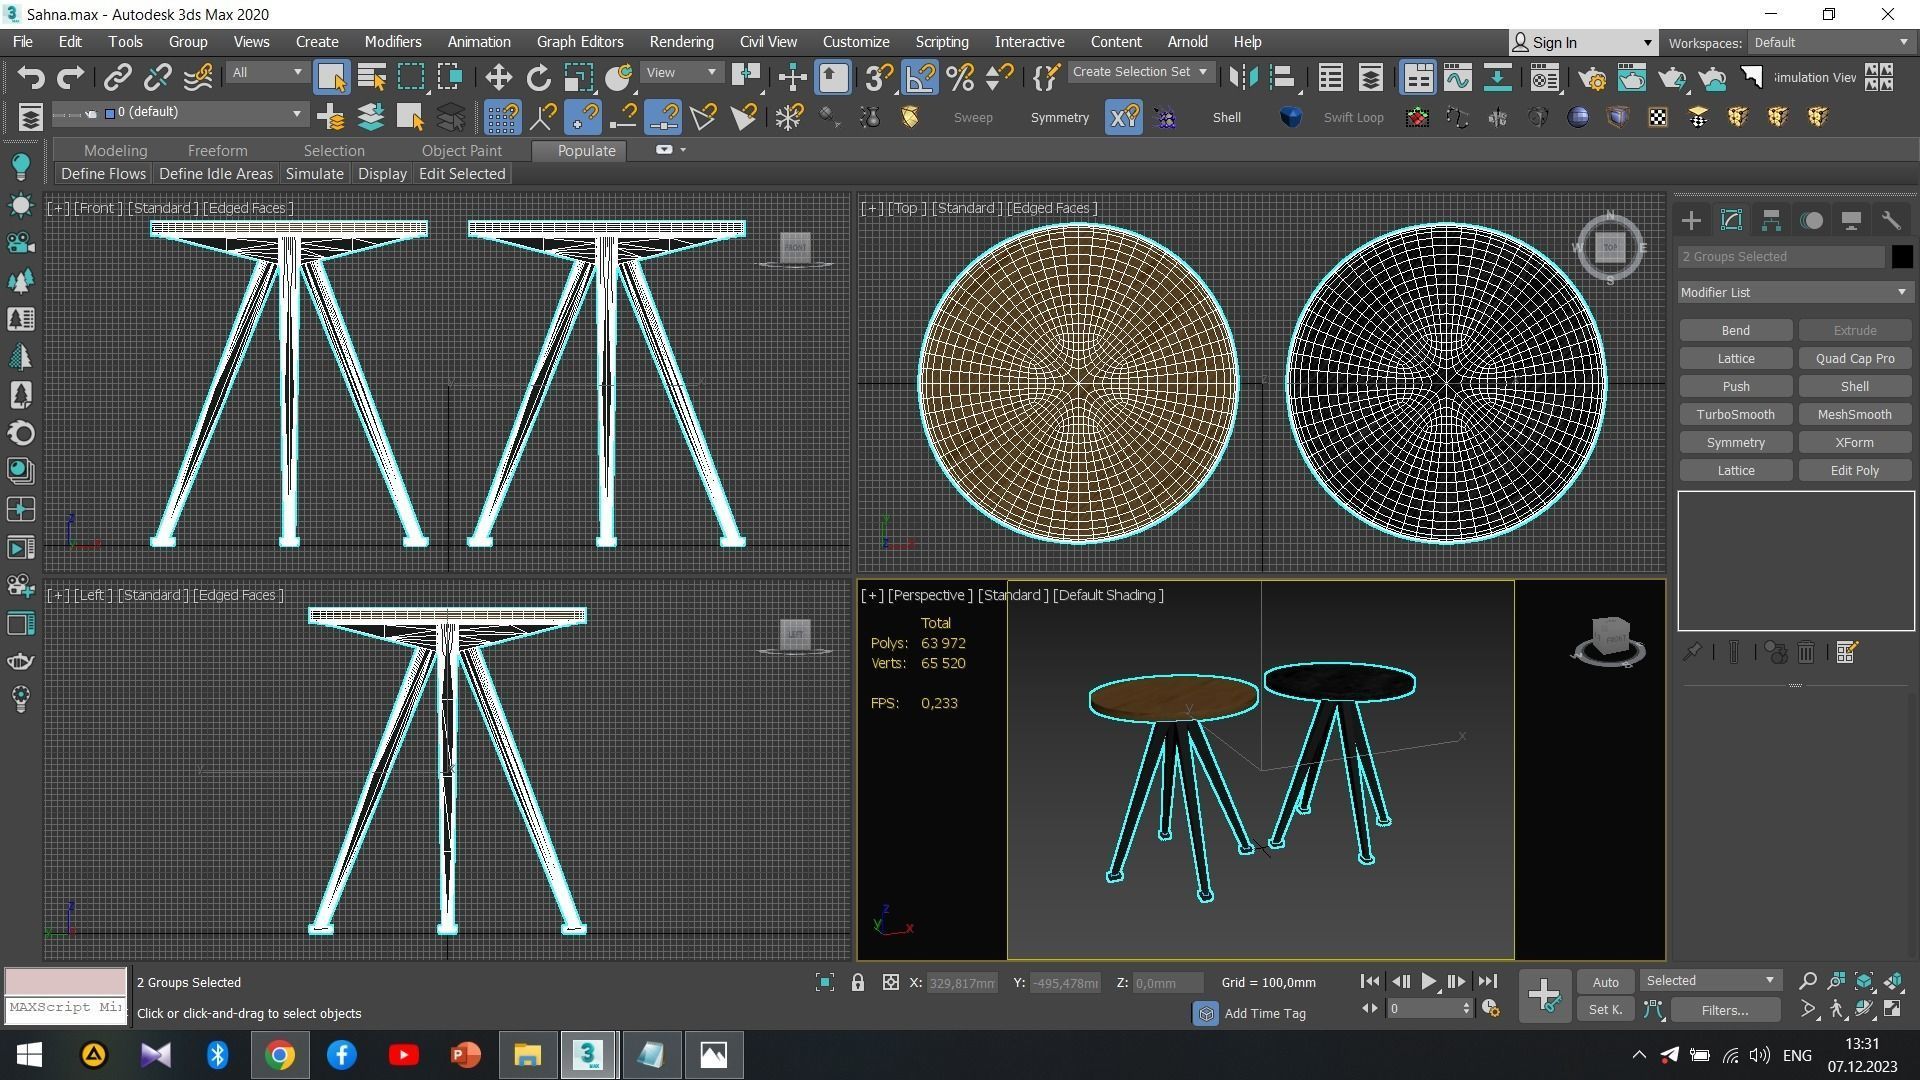
Task: Click the Set K. button
Action: 1605,1010
